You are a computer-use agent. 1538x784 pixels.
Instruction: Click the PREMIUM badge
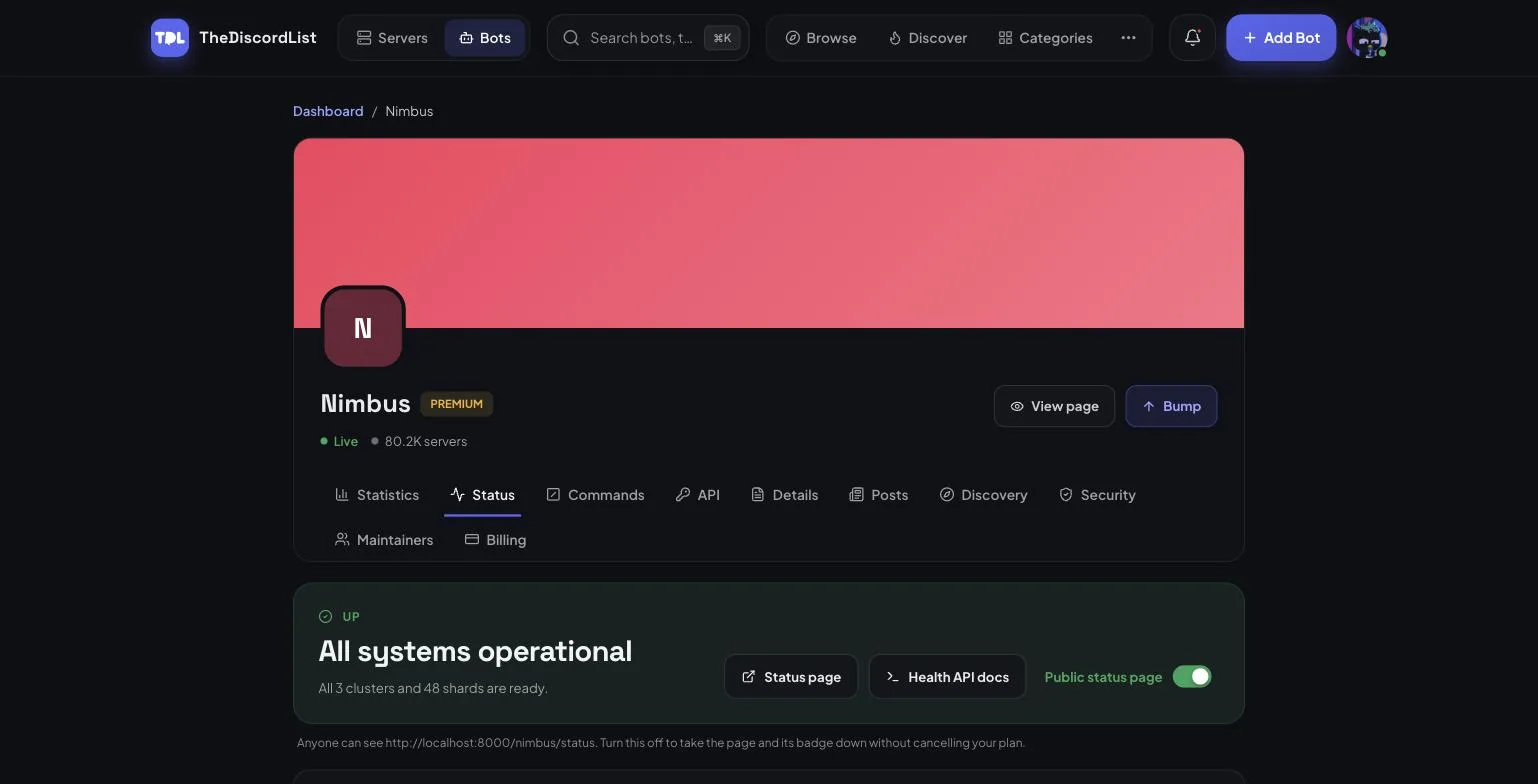pos(456,404)
